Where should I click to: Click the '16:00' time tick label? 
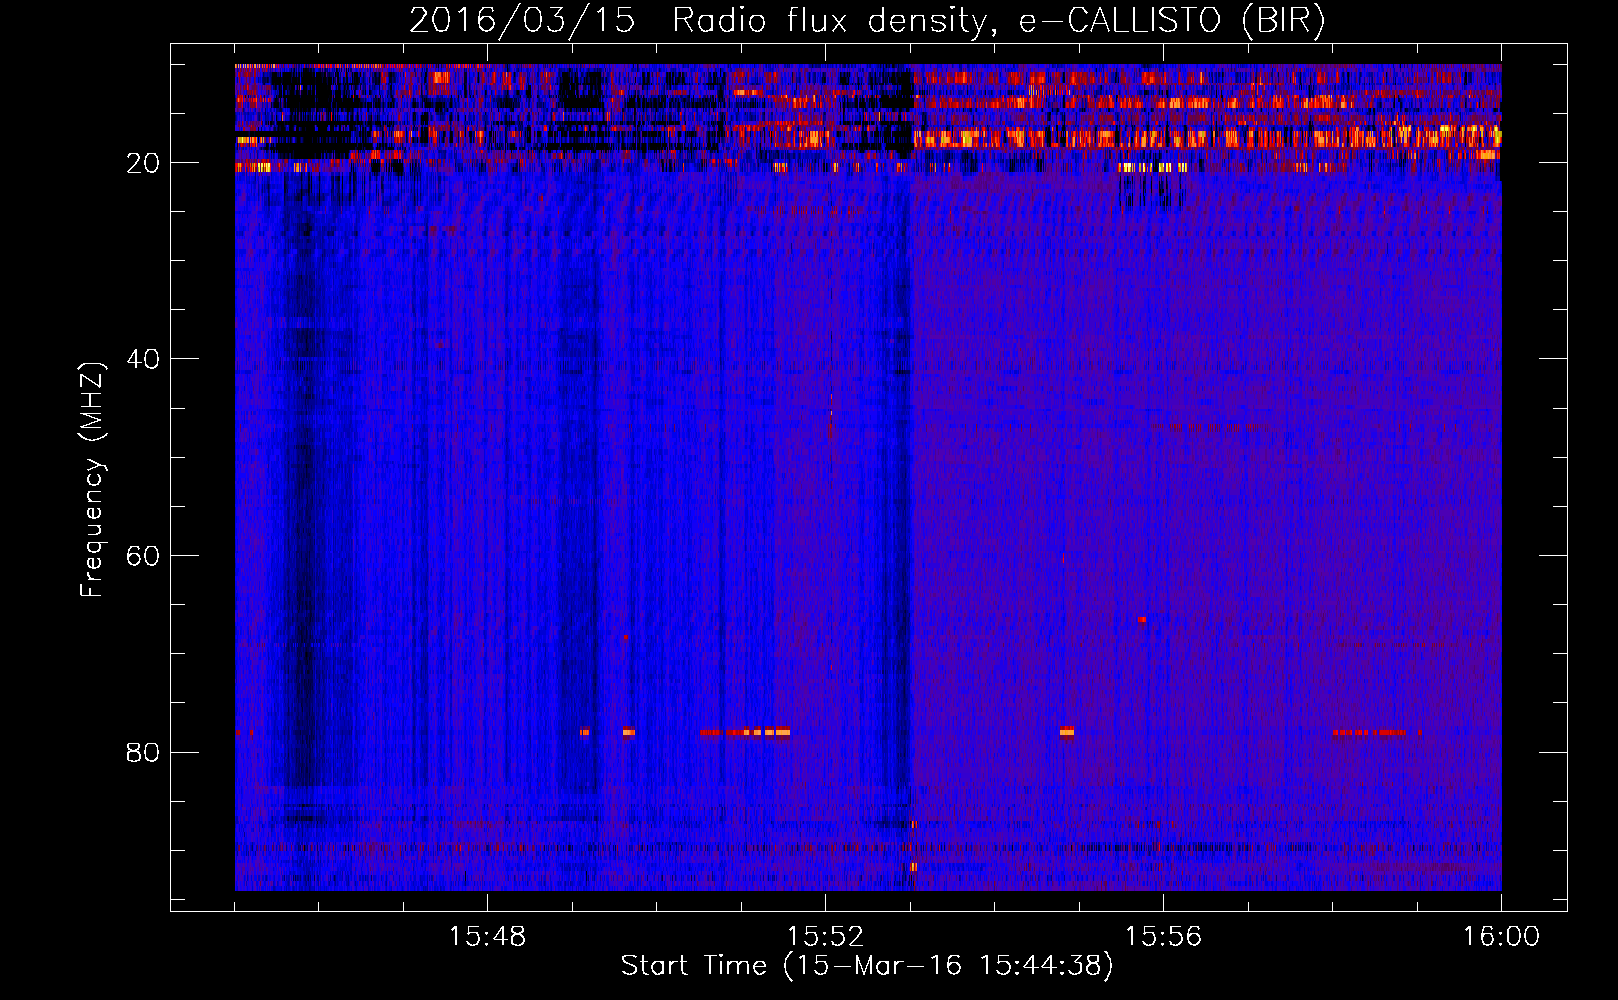coord(1501,937)
